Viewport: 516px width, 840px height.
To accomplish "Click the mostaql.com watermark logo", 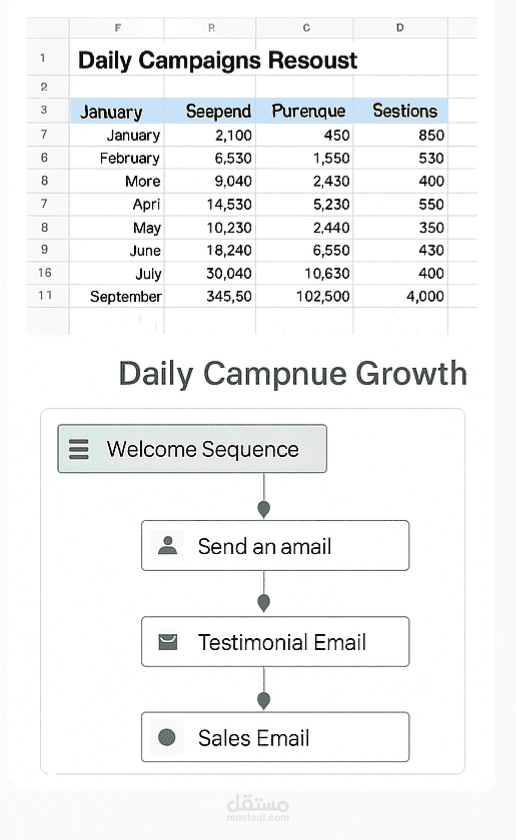I will tap(258, 807).
